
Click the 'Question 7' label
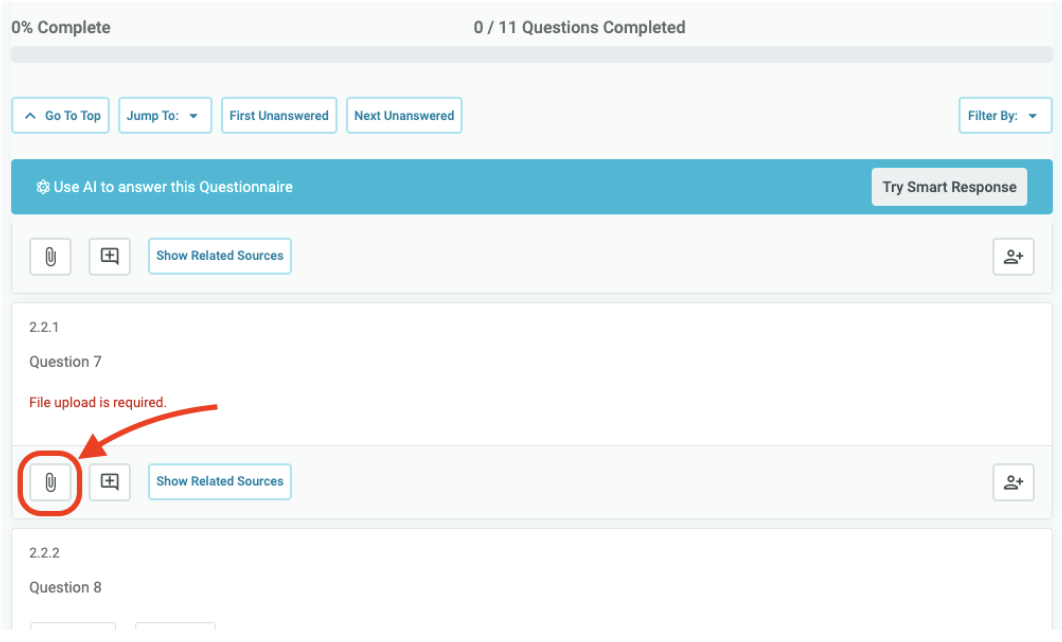point(65,362)
